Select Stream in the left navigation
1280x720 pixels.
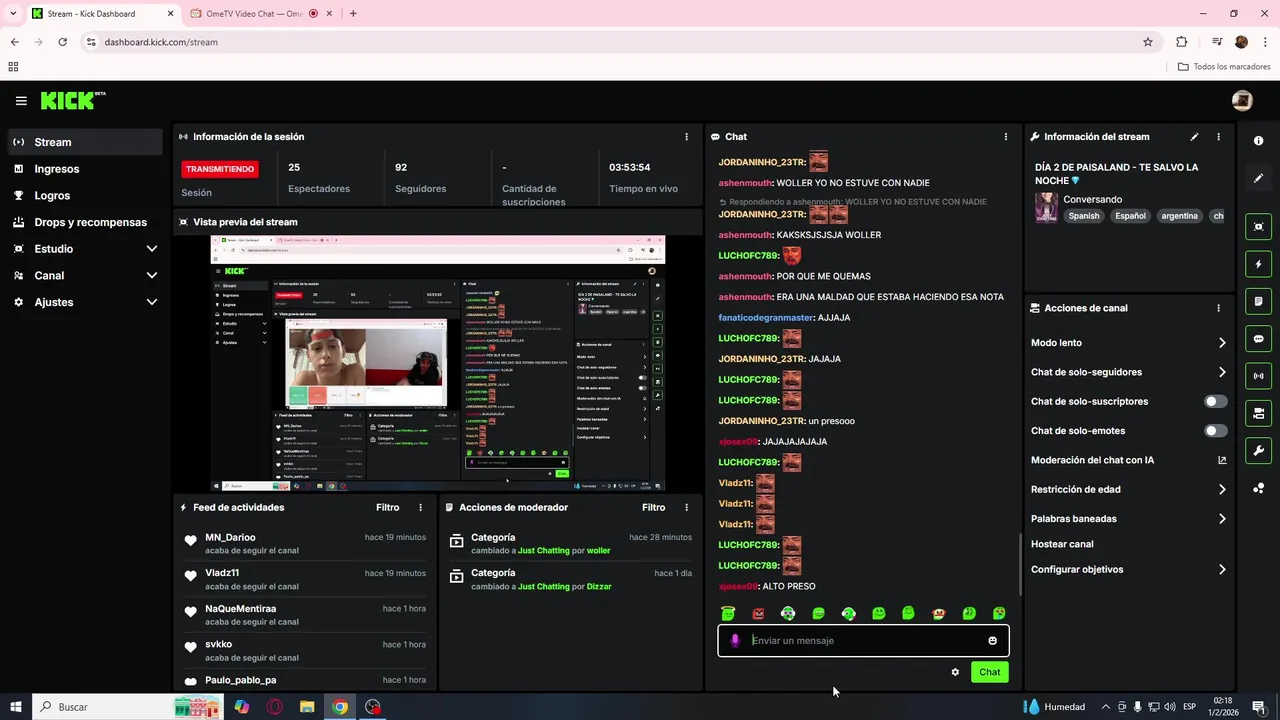(85, 142)
